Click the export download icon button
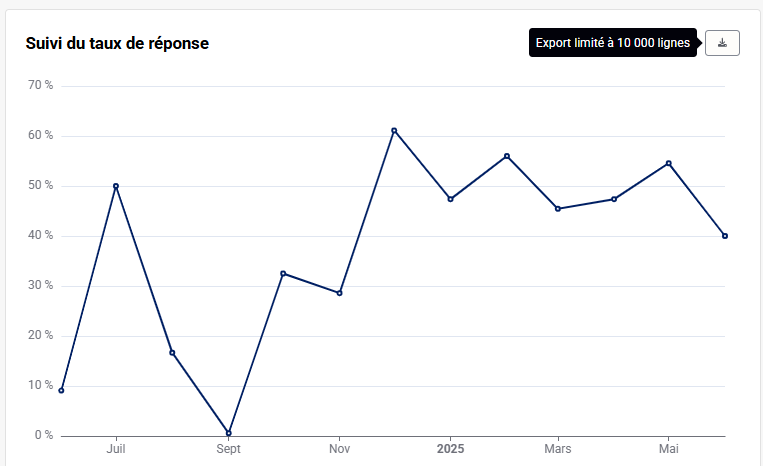 click(x=722, y=43)
